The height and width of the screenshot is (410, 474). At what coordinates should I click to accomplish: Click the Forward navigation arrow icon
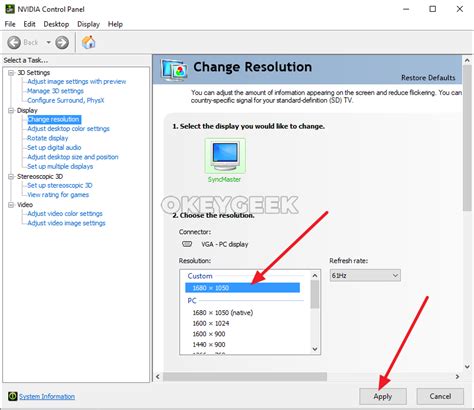[62, 43]
